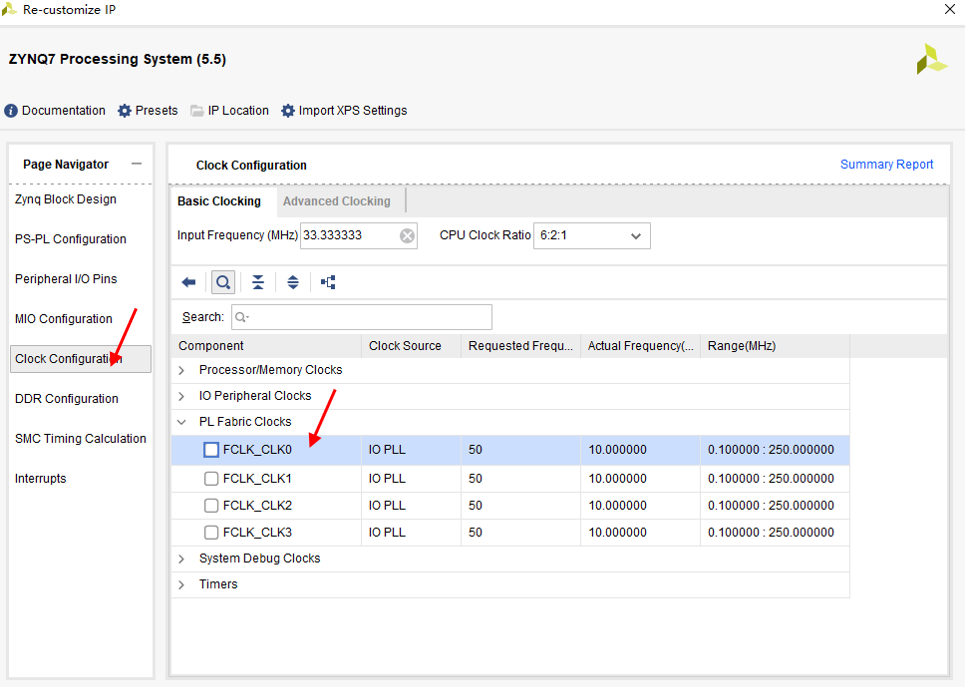Click the Clock Source column header
The image size is (965, 688).
[x=411, y=346]
